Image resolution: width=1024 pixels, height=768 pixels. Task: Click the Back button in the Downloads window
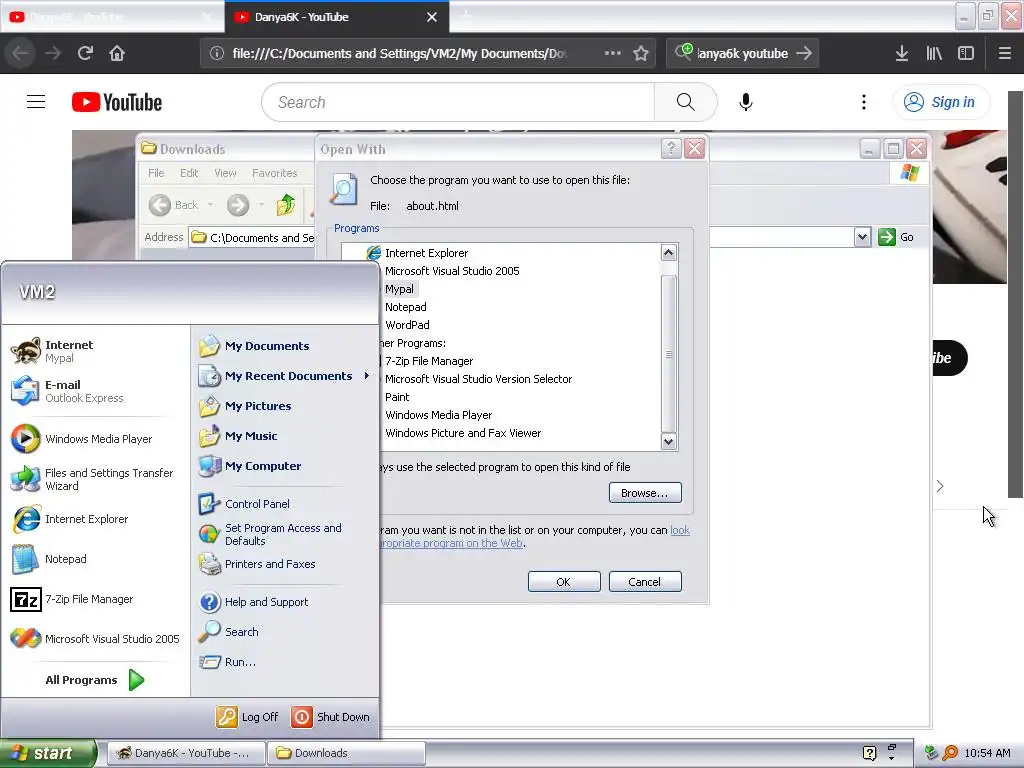[174, 205]
